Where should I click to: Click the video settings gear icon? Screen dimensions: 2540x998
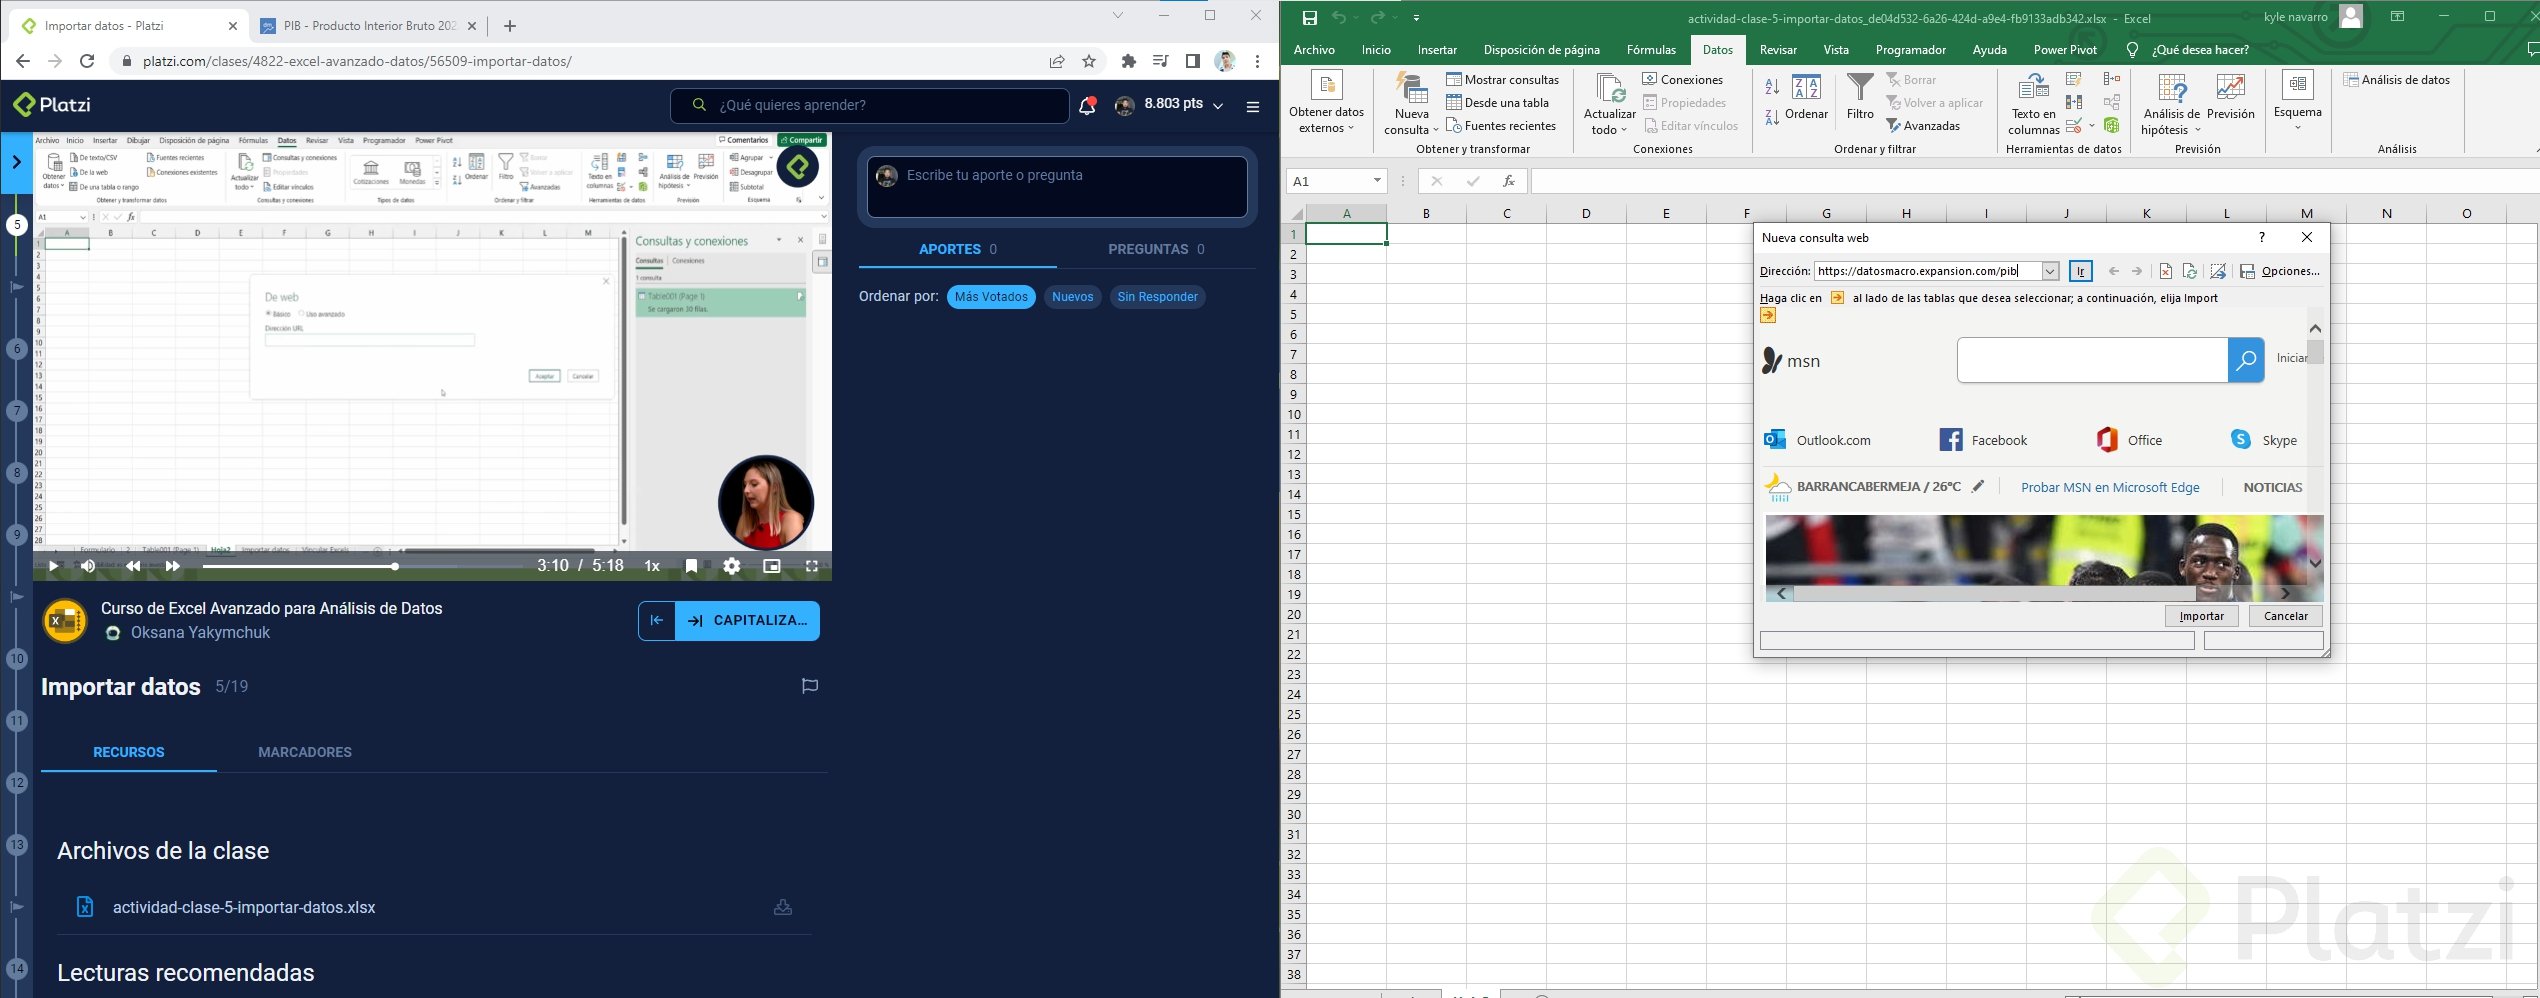click(x=732, y=566)
